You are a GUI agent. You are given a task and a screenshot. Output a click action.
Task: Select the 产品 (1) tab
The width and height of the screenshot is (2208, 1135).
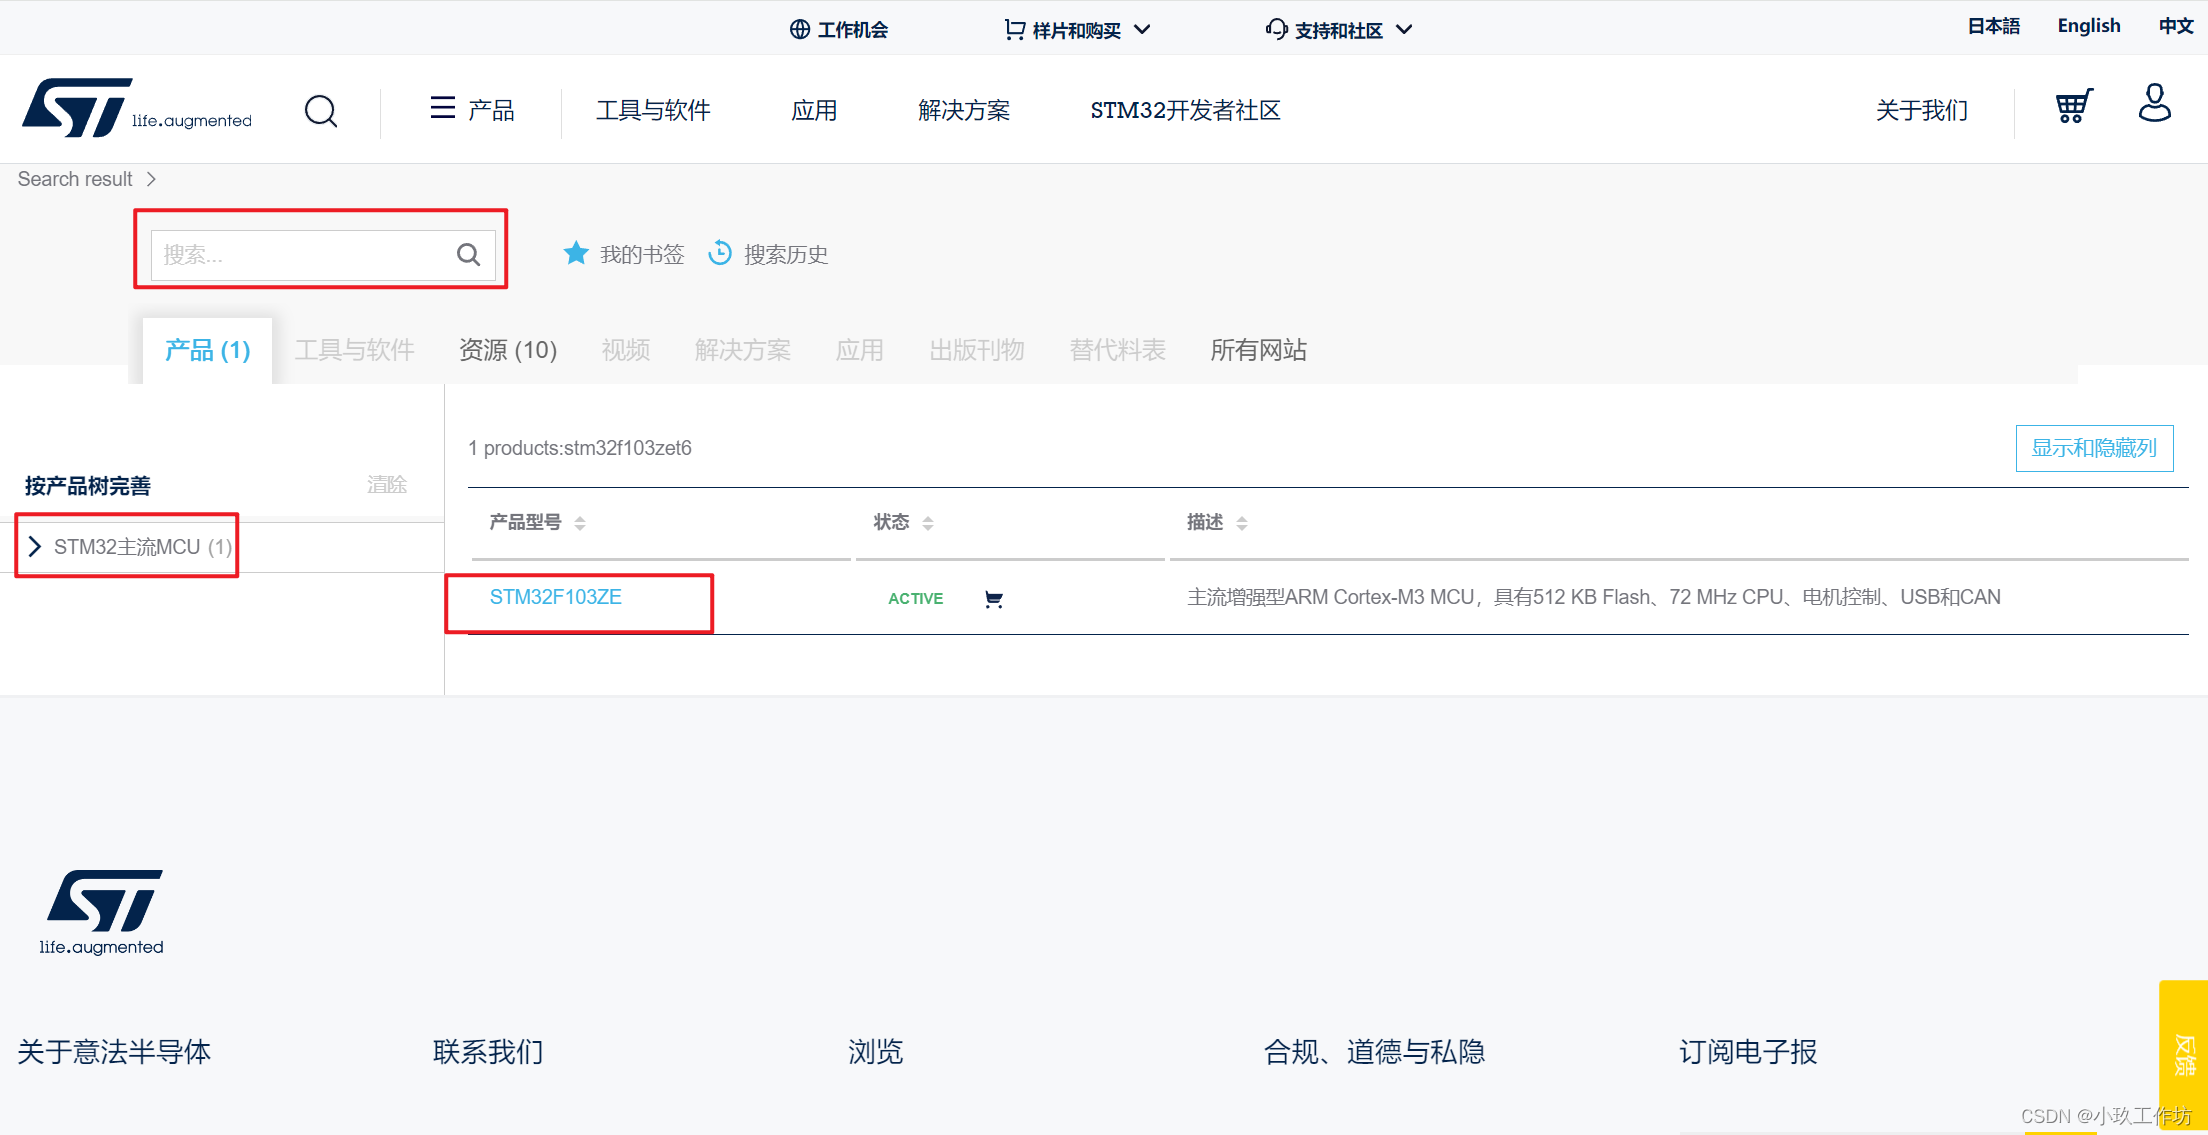click(x=208, y=350)
